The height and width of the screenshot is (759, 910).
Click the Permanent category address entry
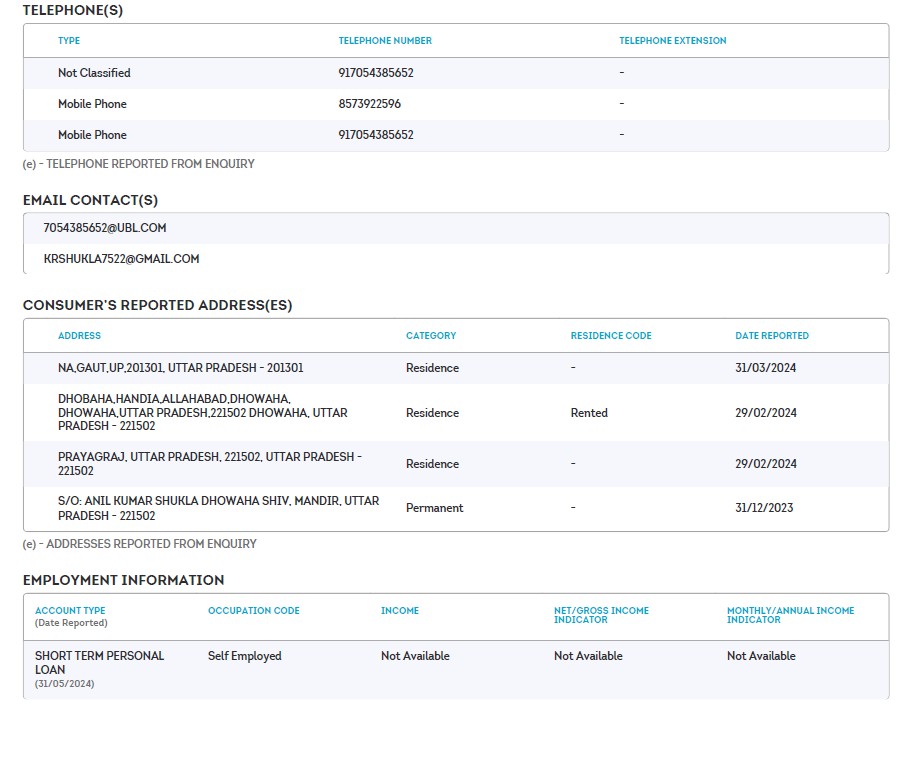434,508
